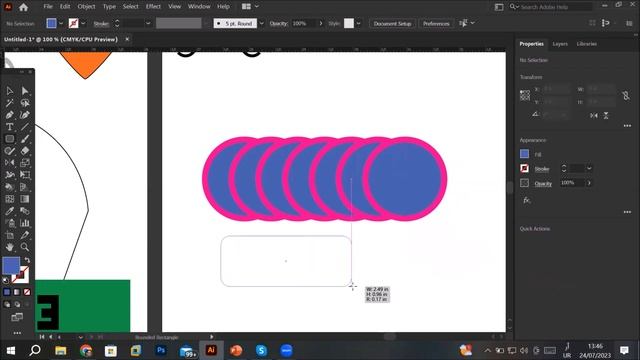
Task: Switch to the Layers tab
Action: tap(560, 44)
